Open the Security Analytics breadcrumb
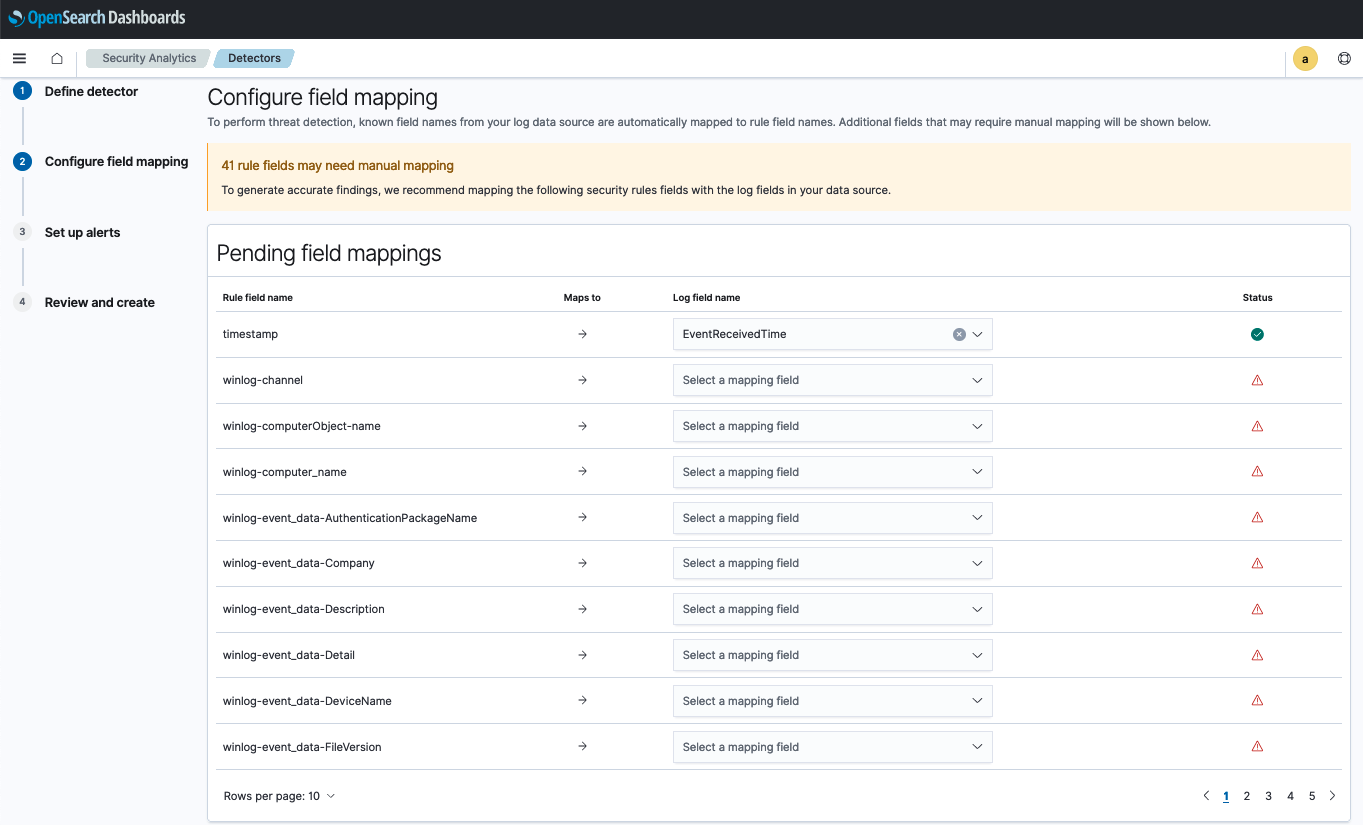 (x=149, y=58)
